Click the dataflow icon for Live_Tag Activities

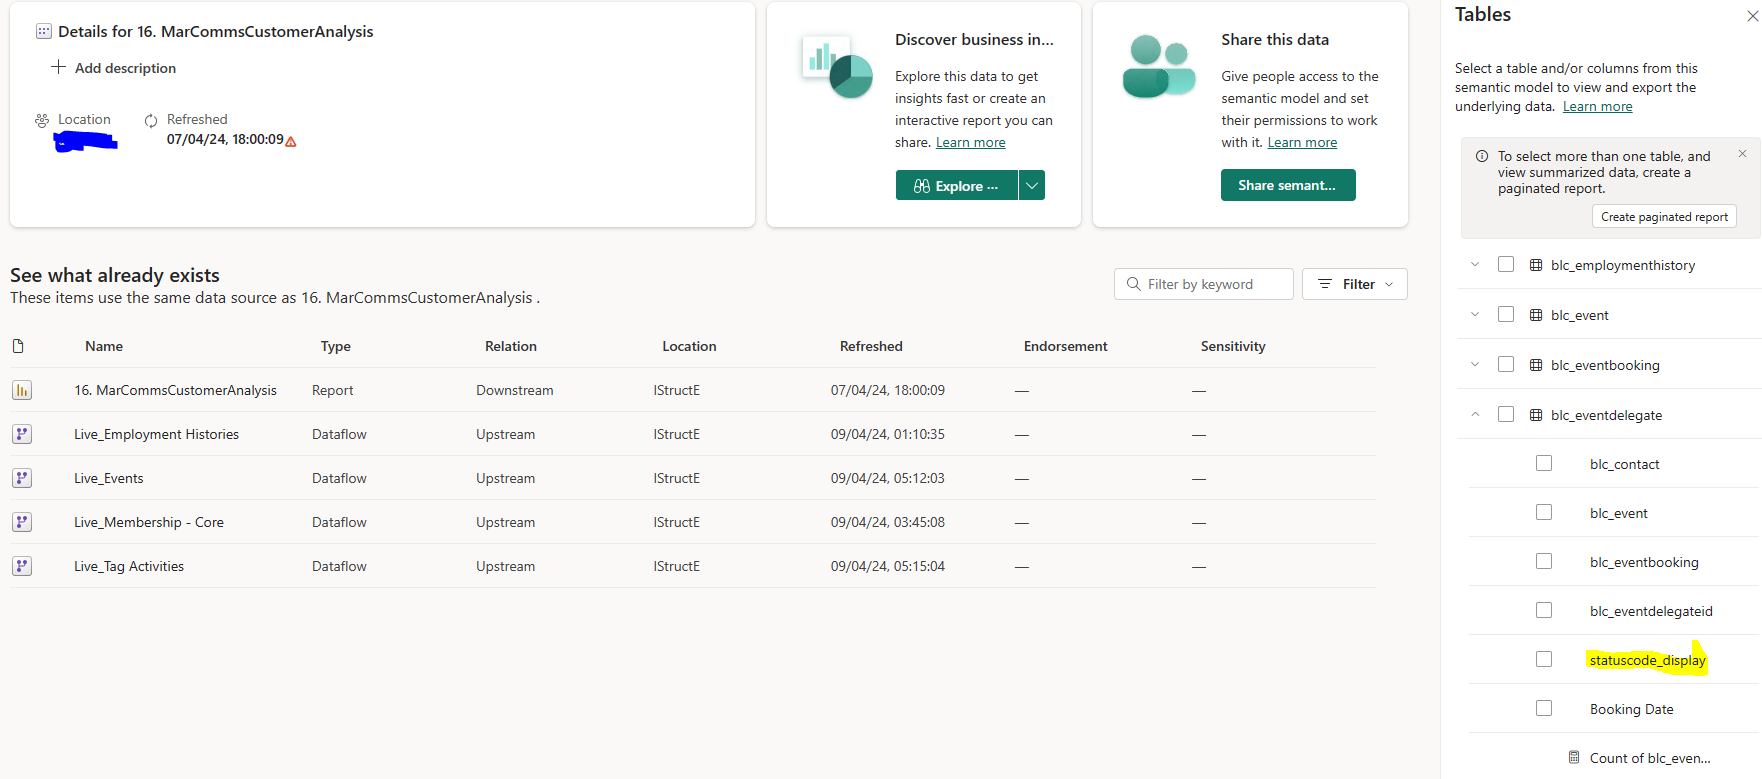pos(22,566)
